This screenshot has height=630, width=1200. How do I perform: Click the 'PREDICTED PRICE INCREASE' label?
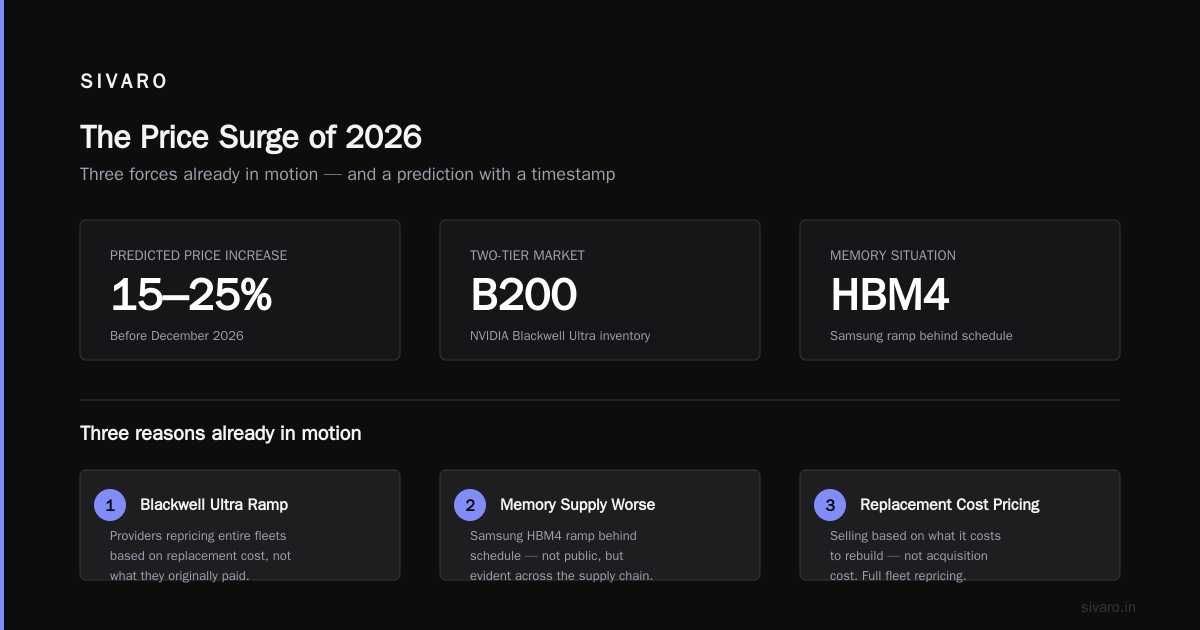click(198, 255)
